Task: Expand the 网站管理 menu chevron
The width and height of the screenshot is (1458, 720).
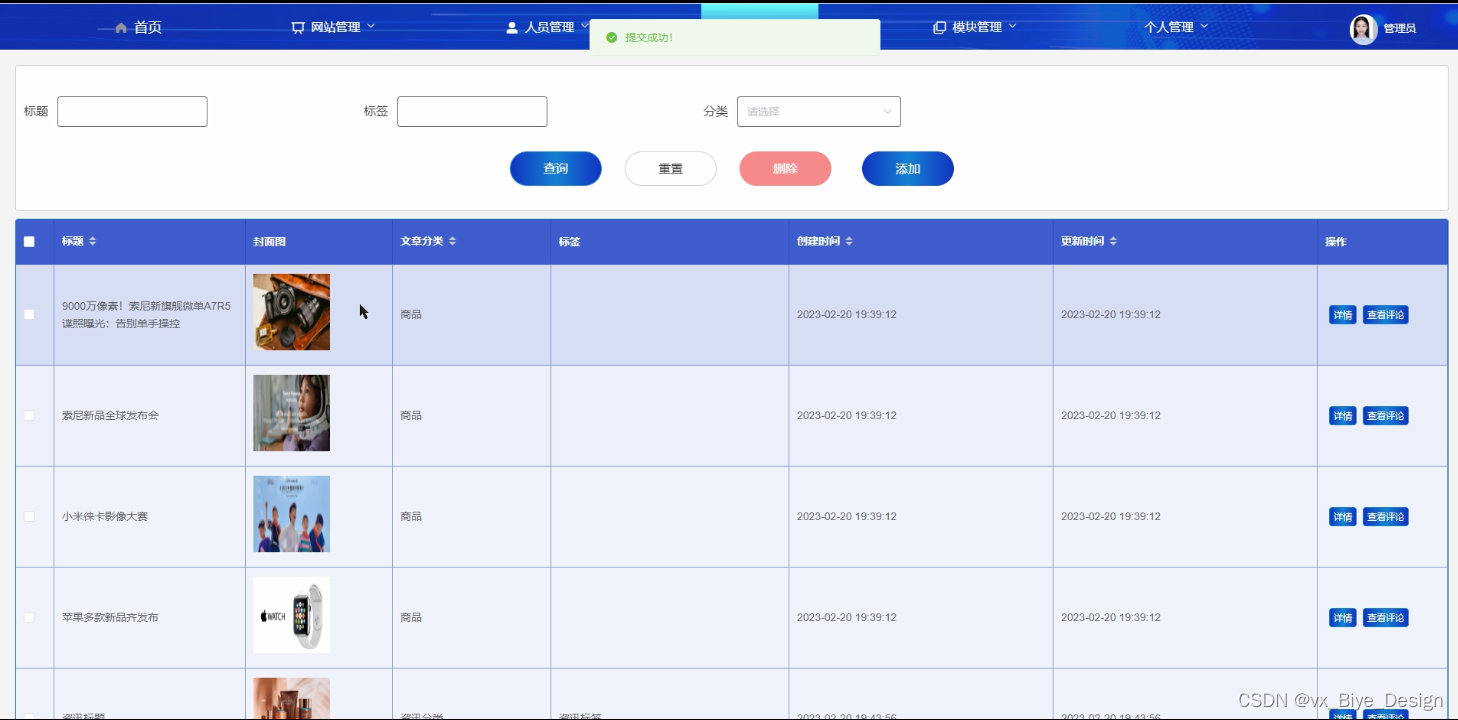Action: point(371,27)
